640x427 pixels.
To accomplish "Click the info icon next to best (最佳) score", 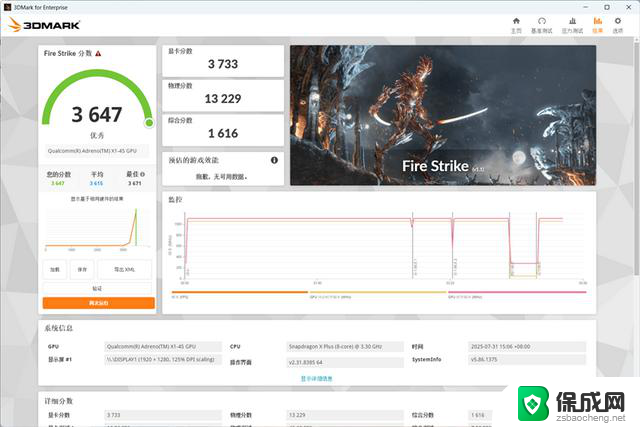I will pyautogui.click(x=142, y=174).
